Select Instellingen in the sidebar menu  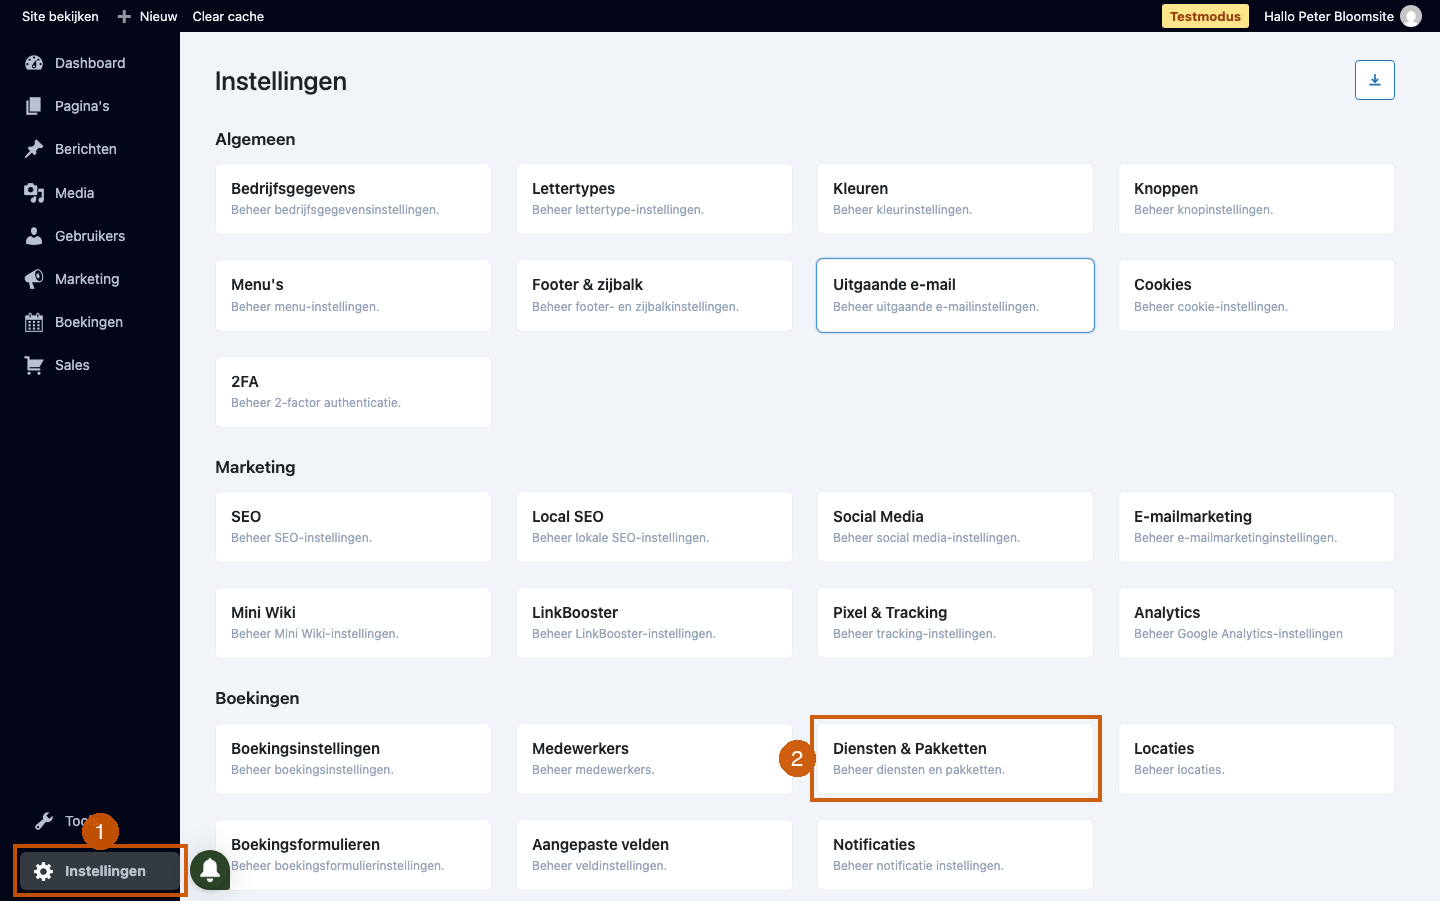(99, 871)
